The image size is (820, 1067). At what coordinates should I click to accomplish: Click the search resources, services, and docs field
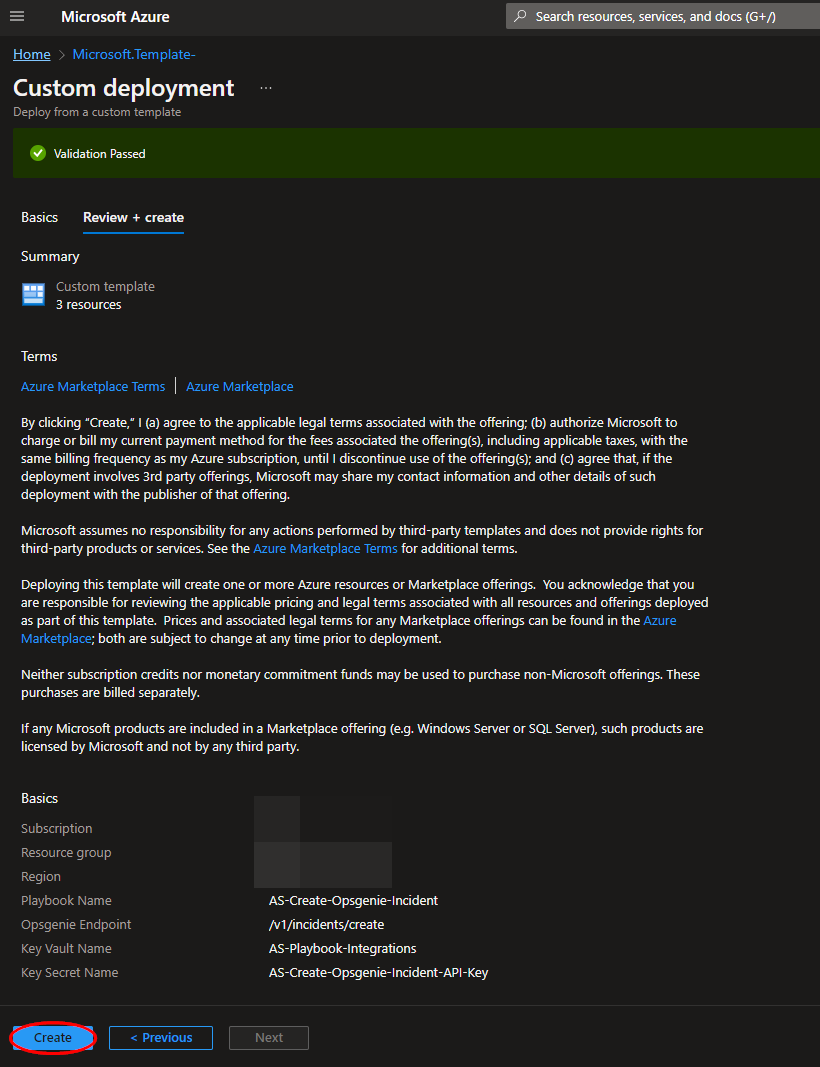click(663, 16)
